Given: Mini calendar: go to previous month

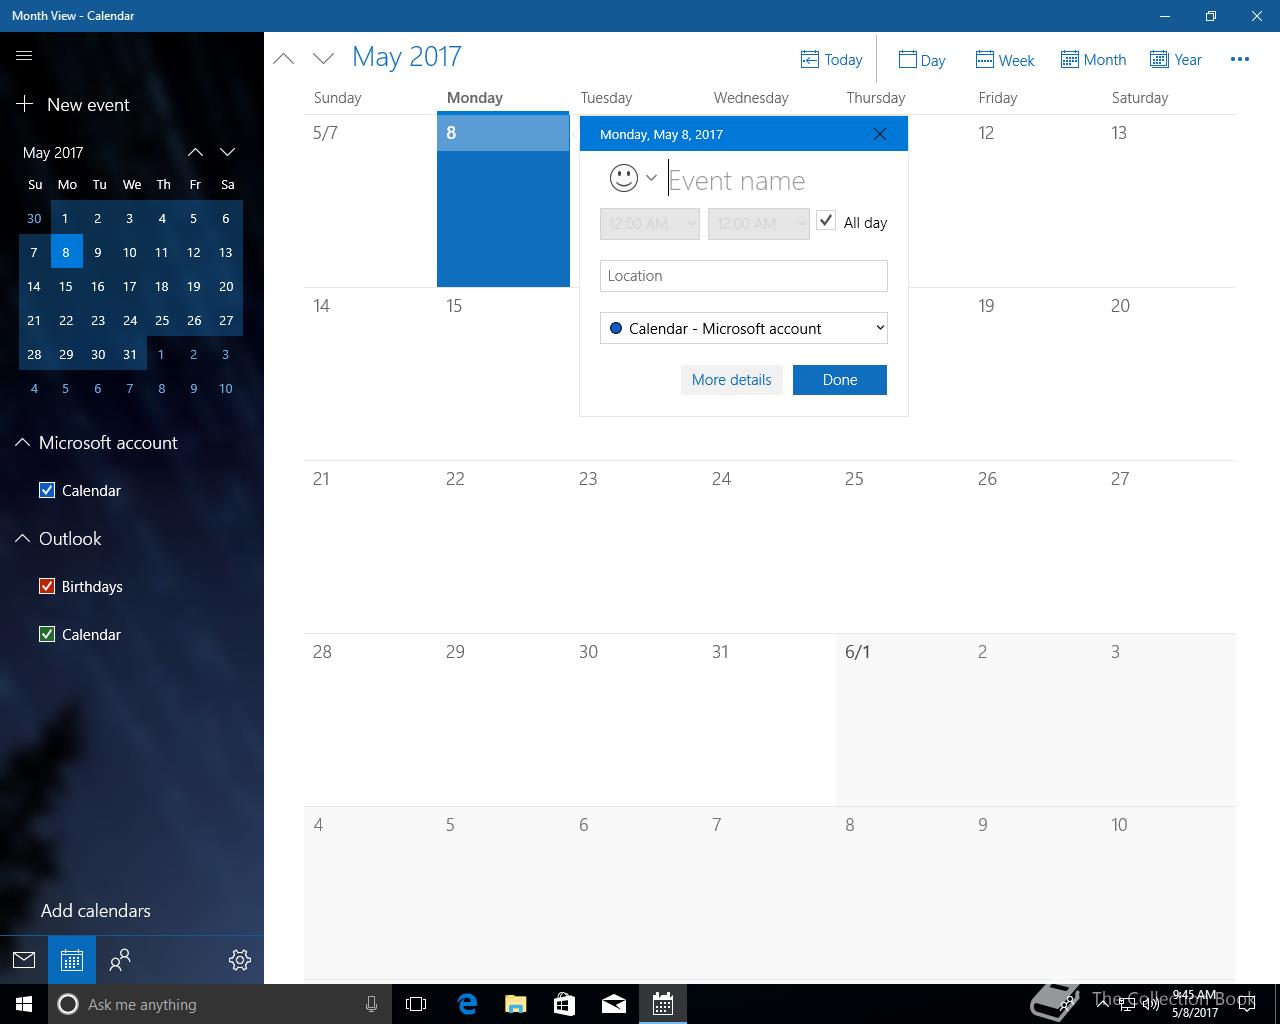Looking at the screenshot, I should 196,152.
